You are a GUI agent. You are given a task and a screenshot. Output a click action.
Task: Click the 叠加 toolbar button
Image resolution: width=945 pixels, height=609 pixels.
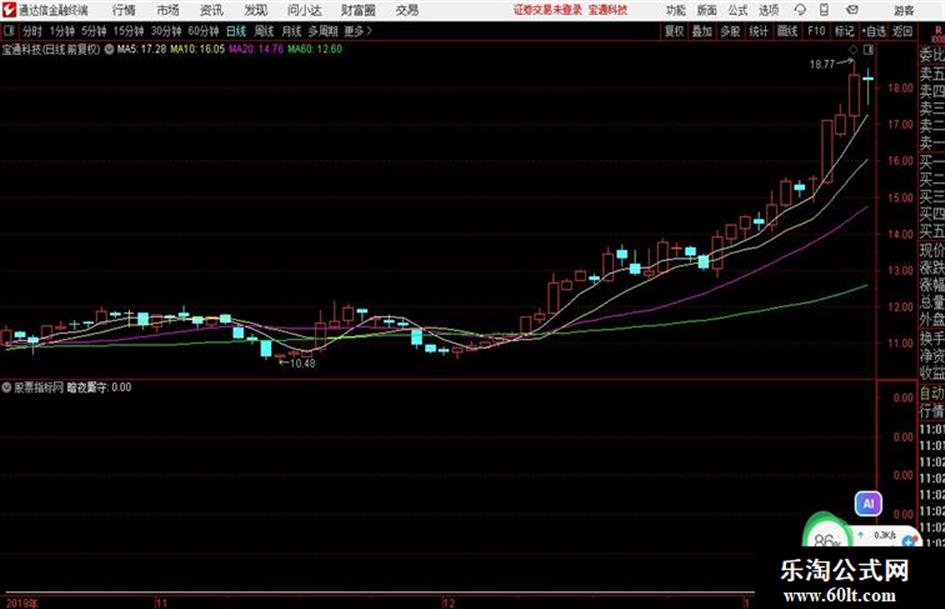click(702, 31)
